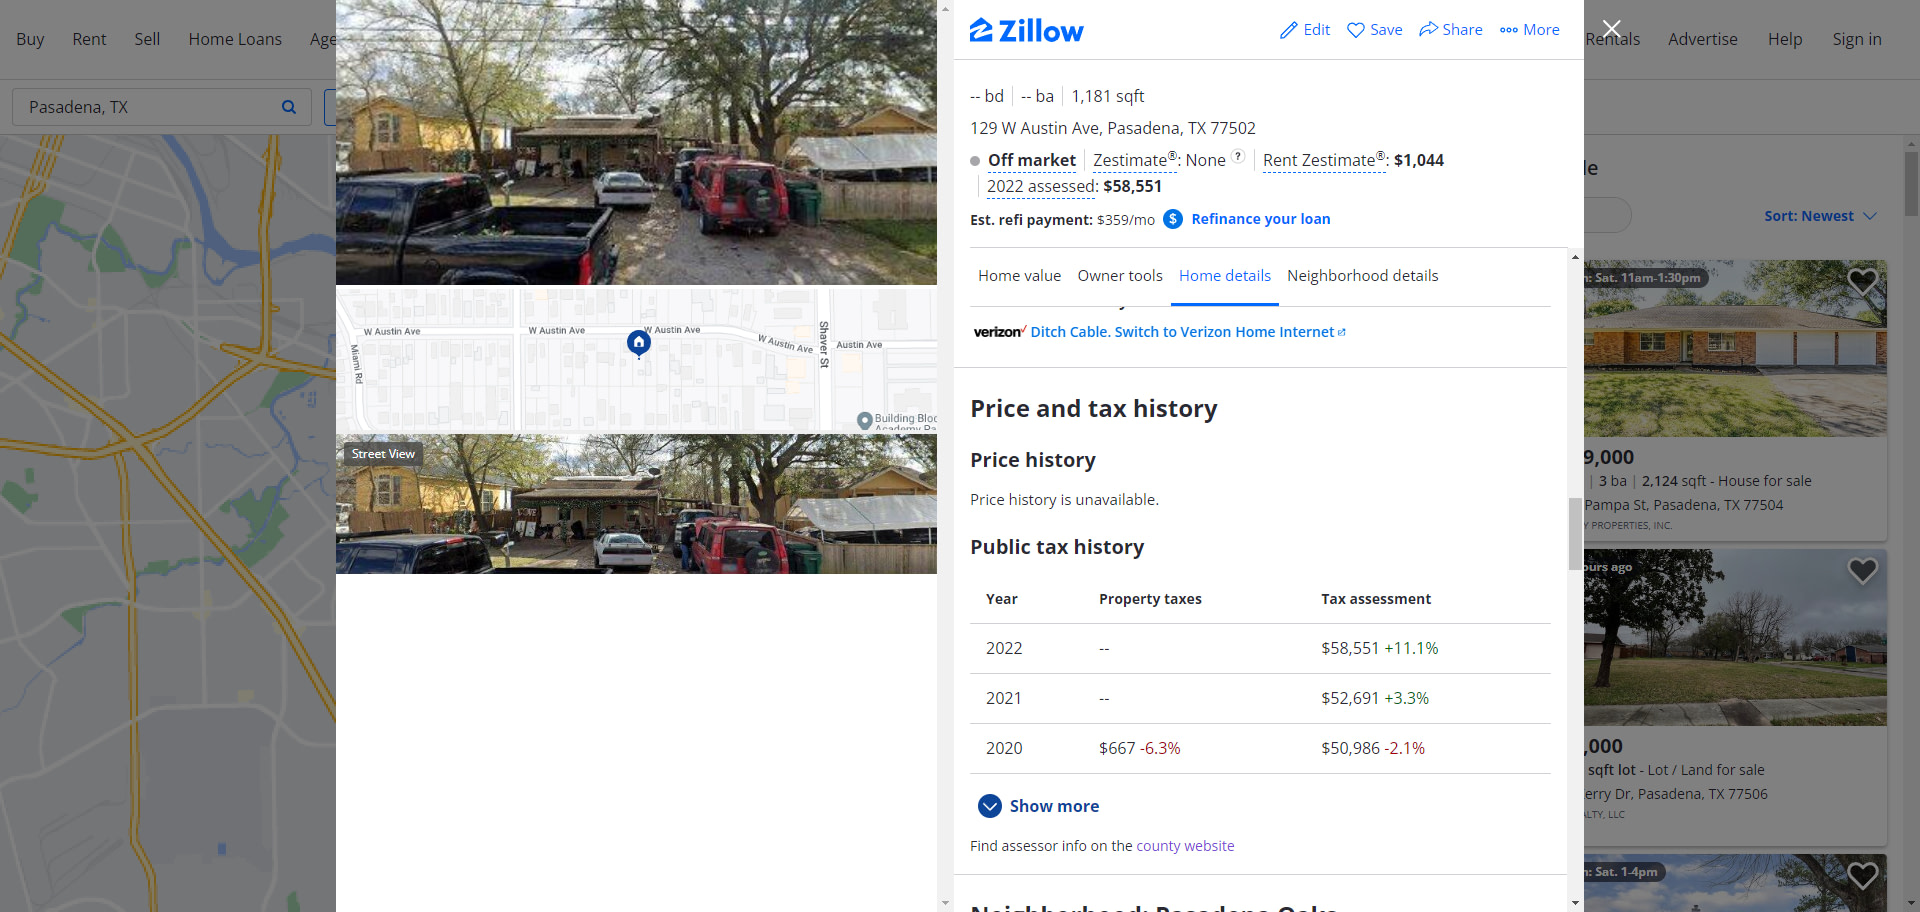Click the Share arrow icon
Image resolution: width=1920 pixels, height=912 pixels.
tap(1429, 29)
